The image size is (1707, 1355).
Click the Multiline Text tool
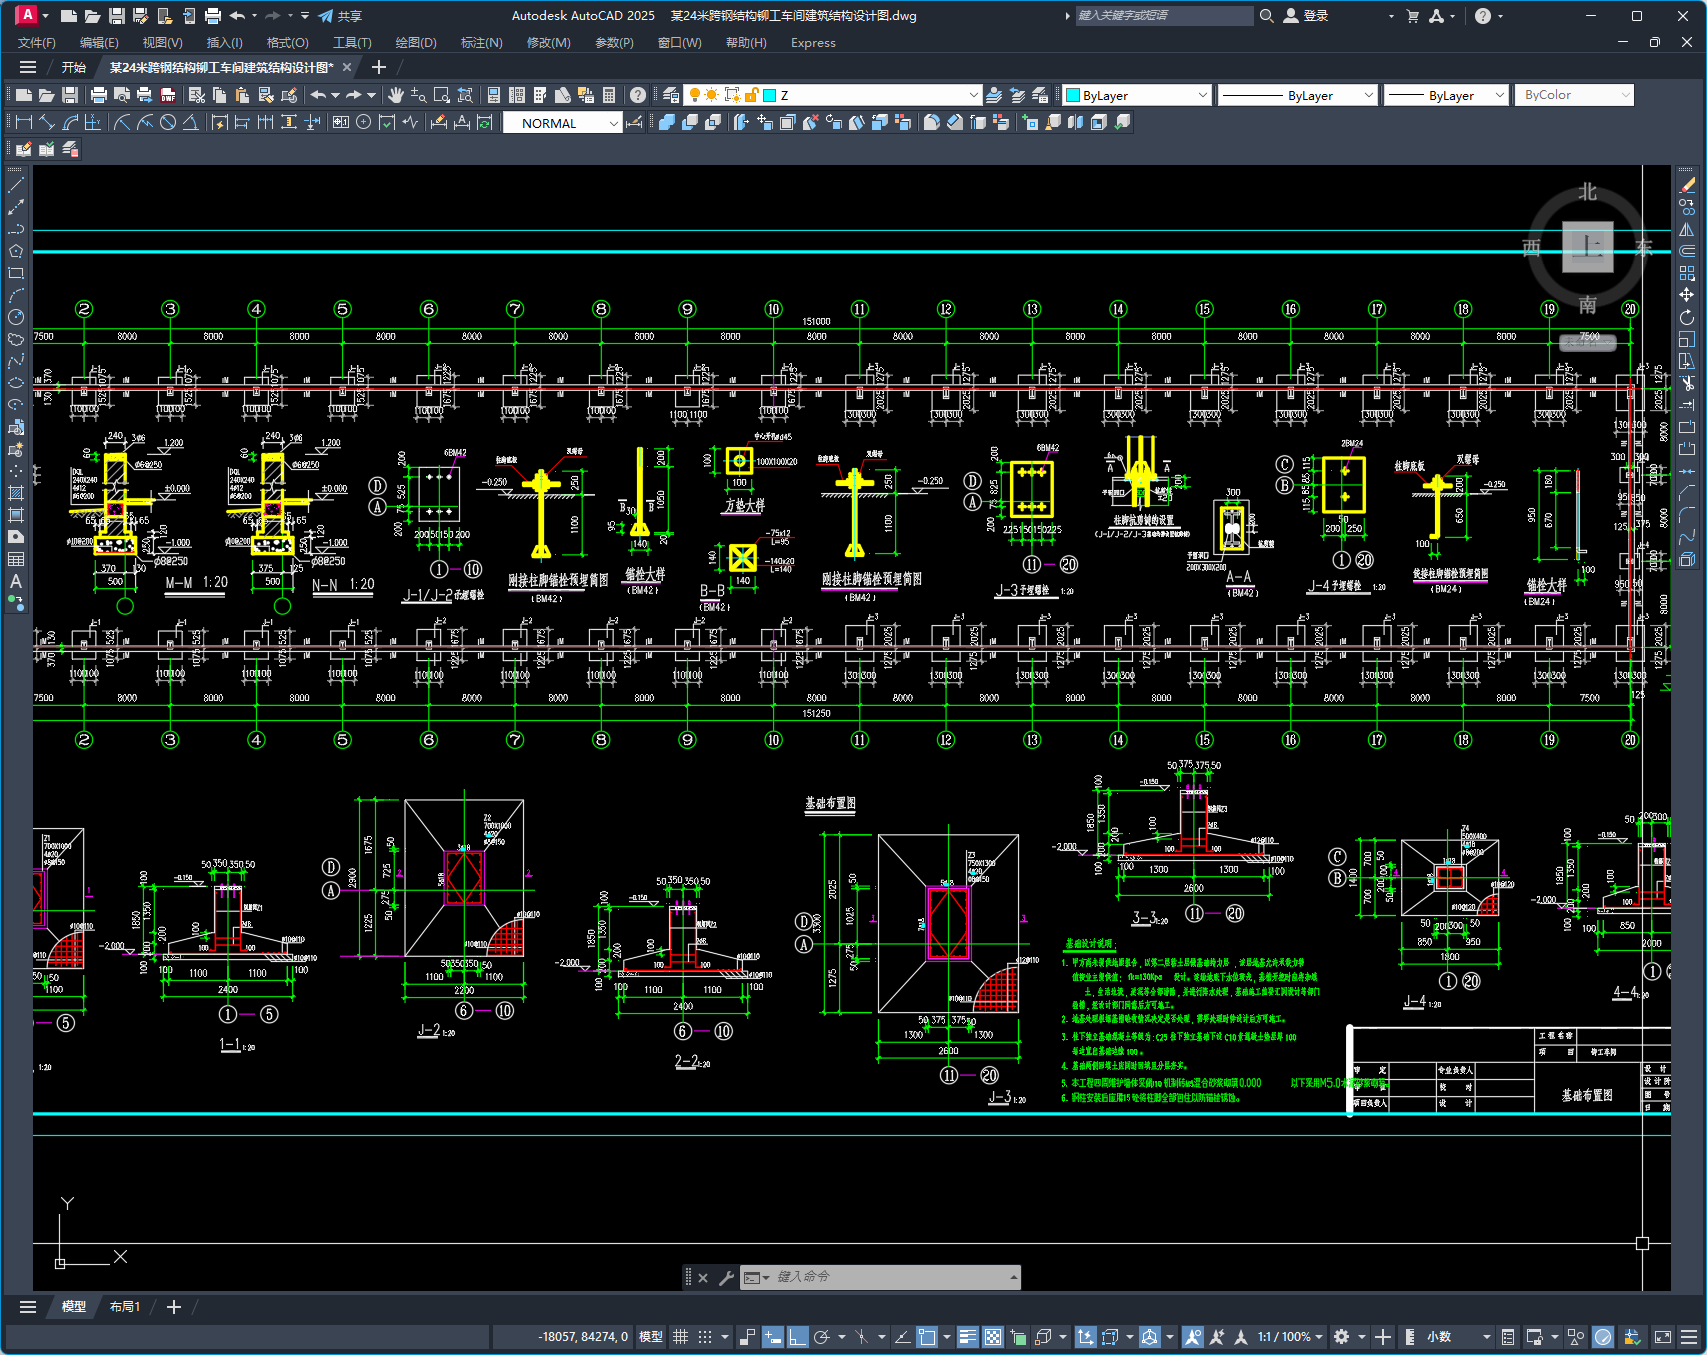(x=16, y=581)
